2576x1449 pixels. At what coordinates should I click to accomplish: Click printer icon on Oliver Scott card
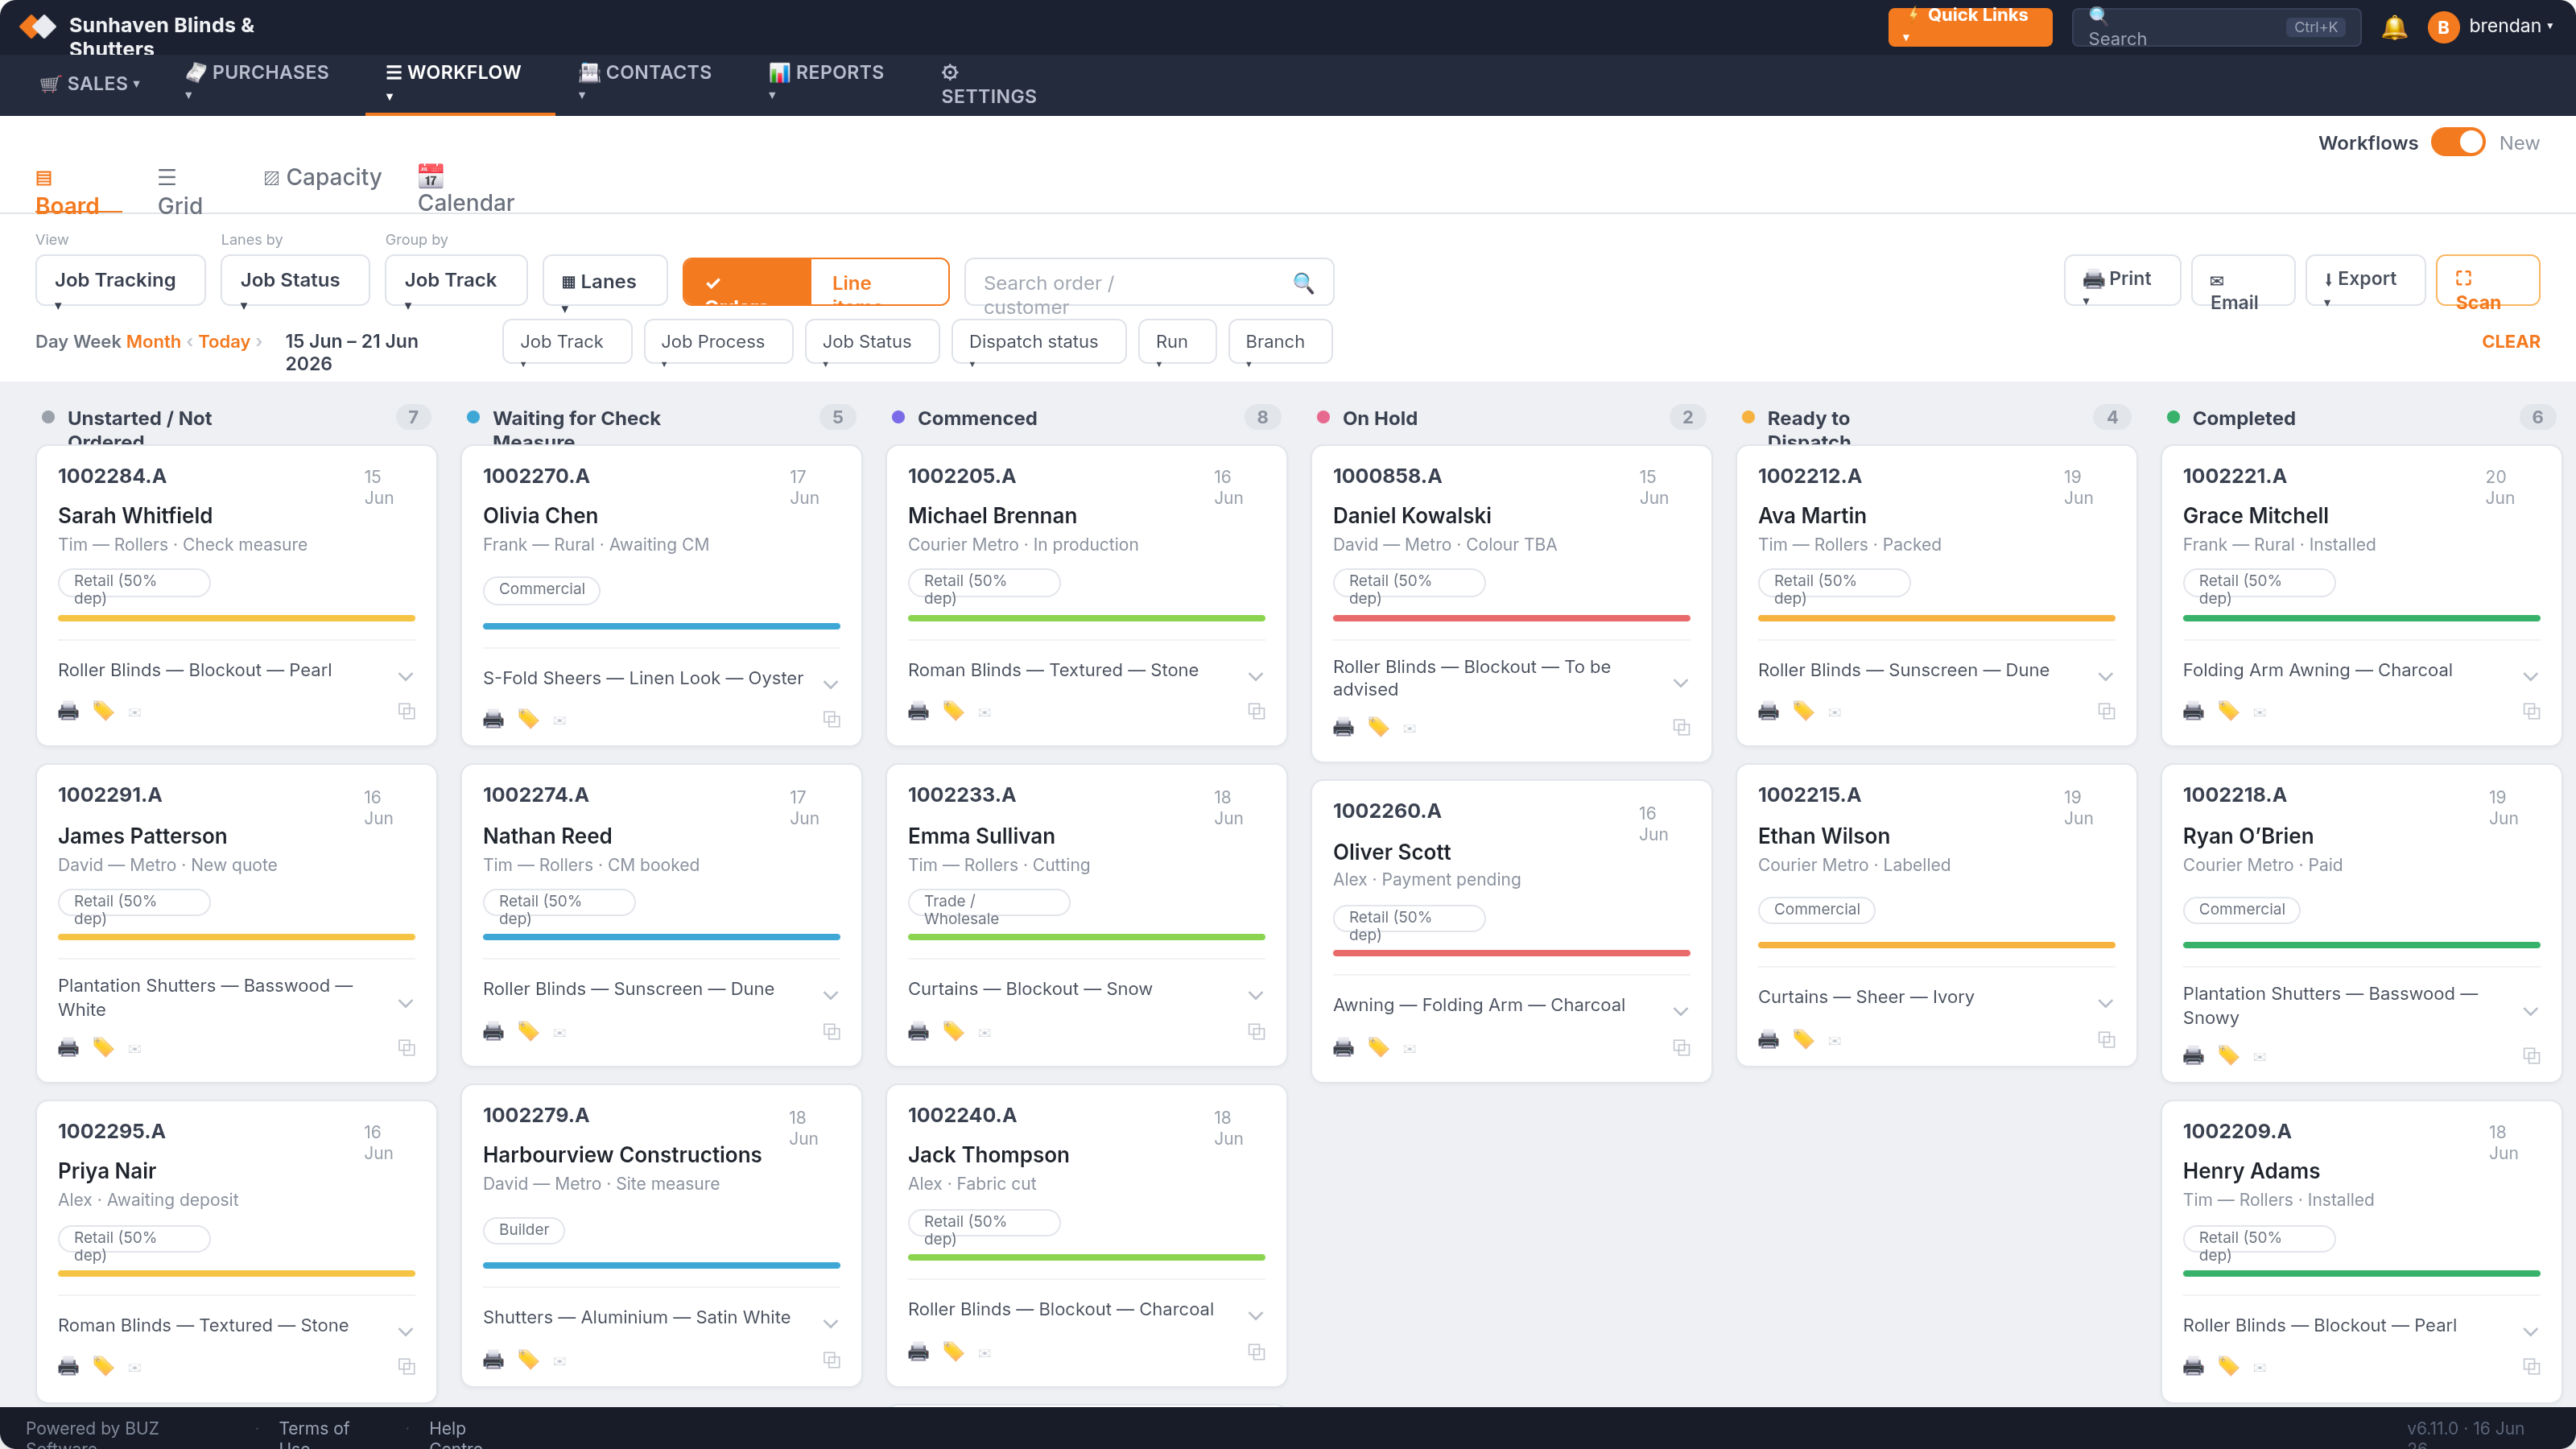click(1343, 1048)
